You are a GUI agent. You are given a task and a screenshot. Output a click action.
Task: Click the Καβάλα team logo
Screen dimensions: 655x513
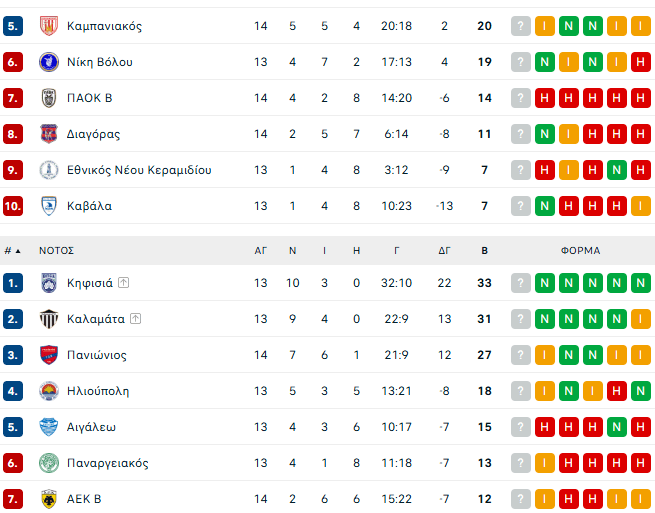[48, 206]
